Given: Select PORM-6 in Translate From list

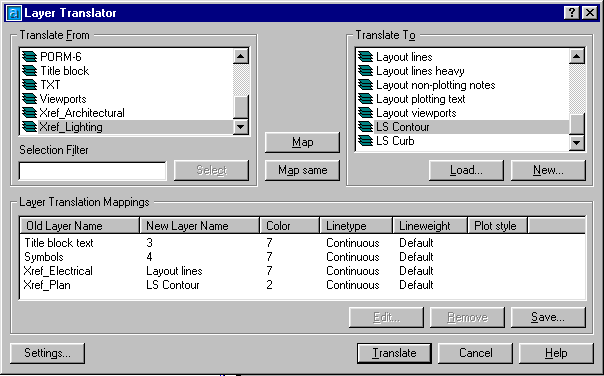Looking at the screenshot, I should pyautogui.click(x=61, y=57).
